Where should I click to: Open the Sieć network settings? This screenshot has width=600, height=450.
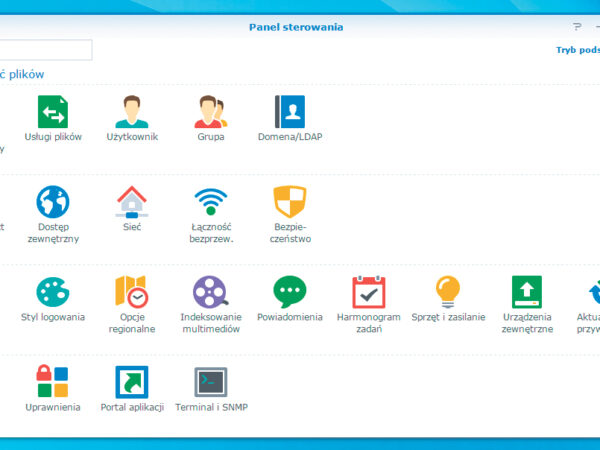click(x=132, y=203)
